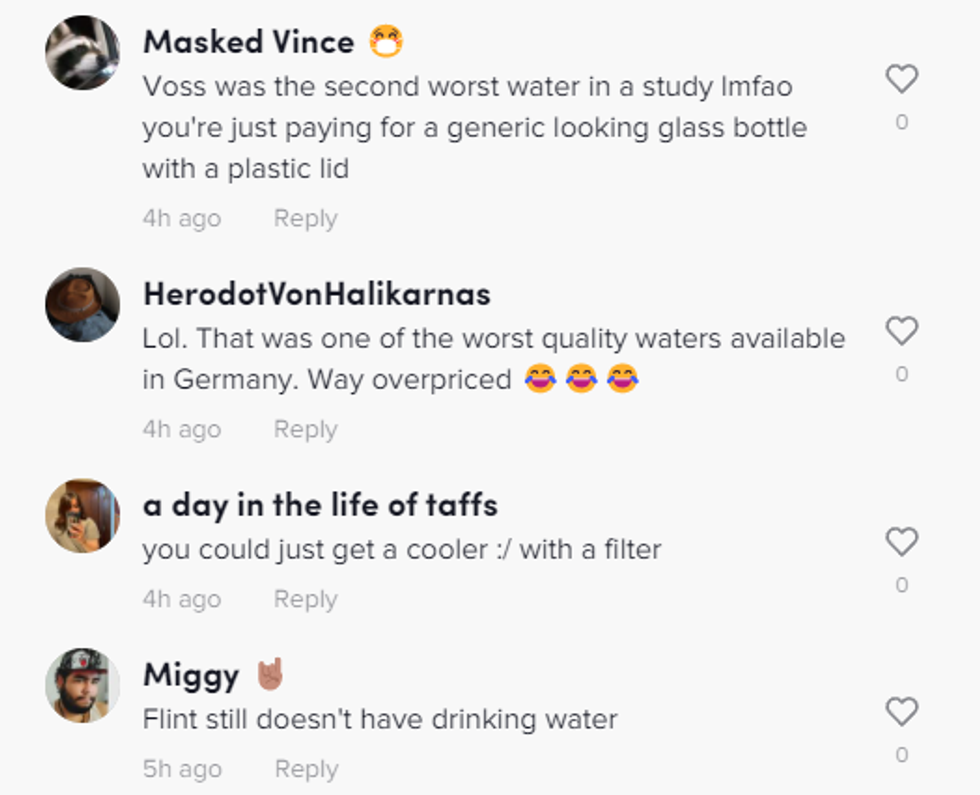Click the 5h ago timestamp on Miggy's comment

(181, 770)
